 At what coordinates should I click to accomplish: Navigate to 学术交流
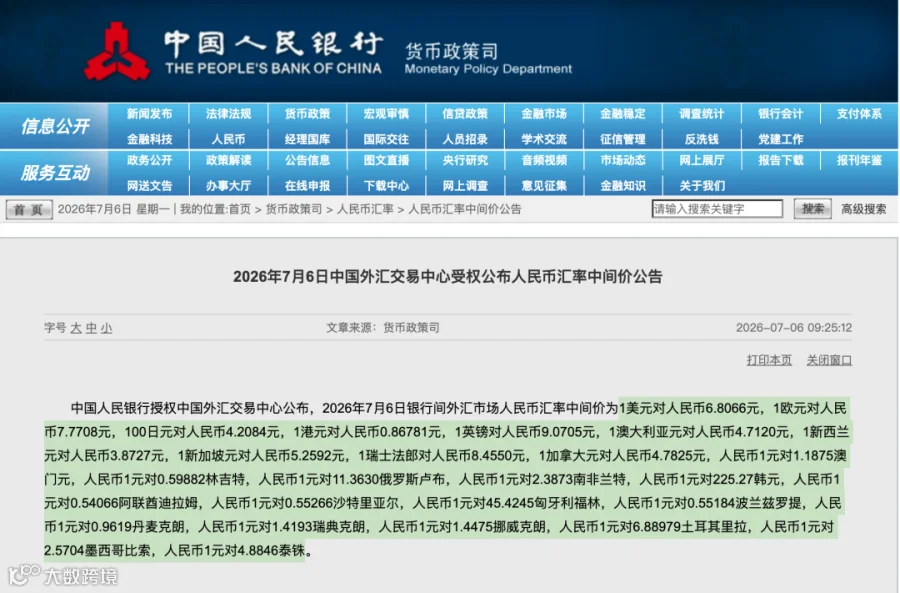pyautogui.click(x=544, y=139)
